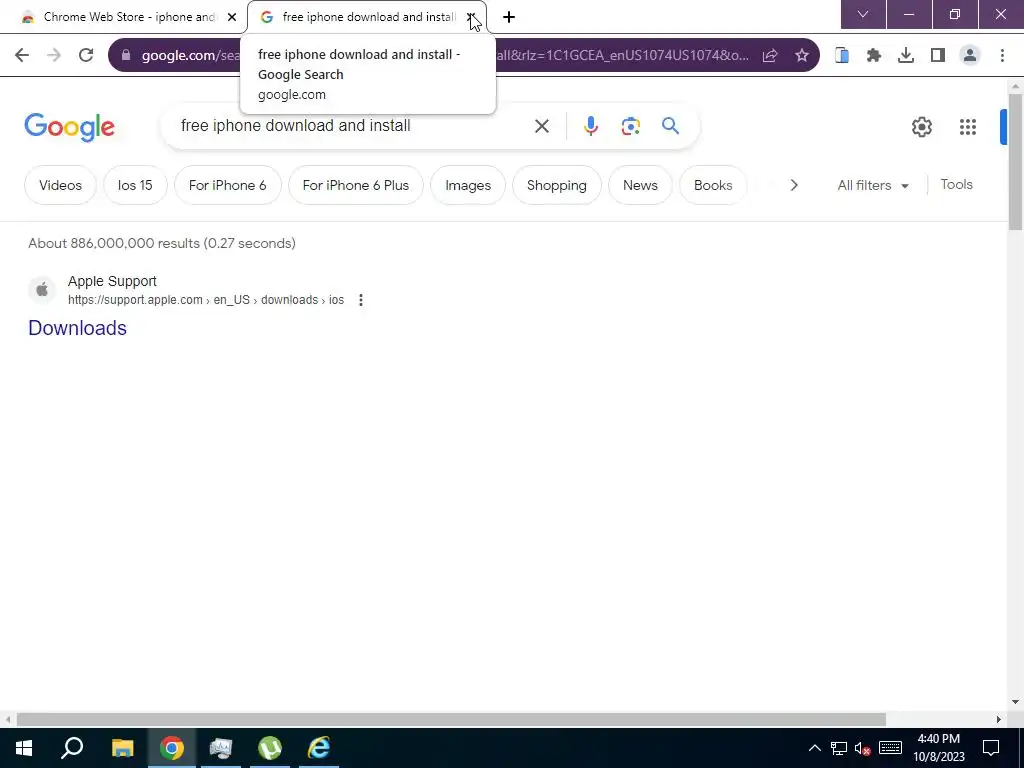Open the Extensions puzzle icon
Viewport: 1024px width, 768px height.
[x=874, y=56]
